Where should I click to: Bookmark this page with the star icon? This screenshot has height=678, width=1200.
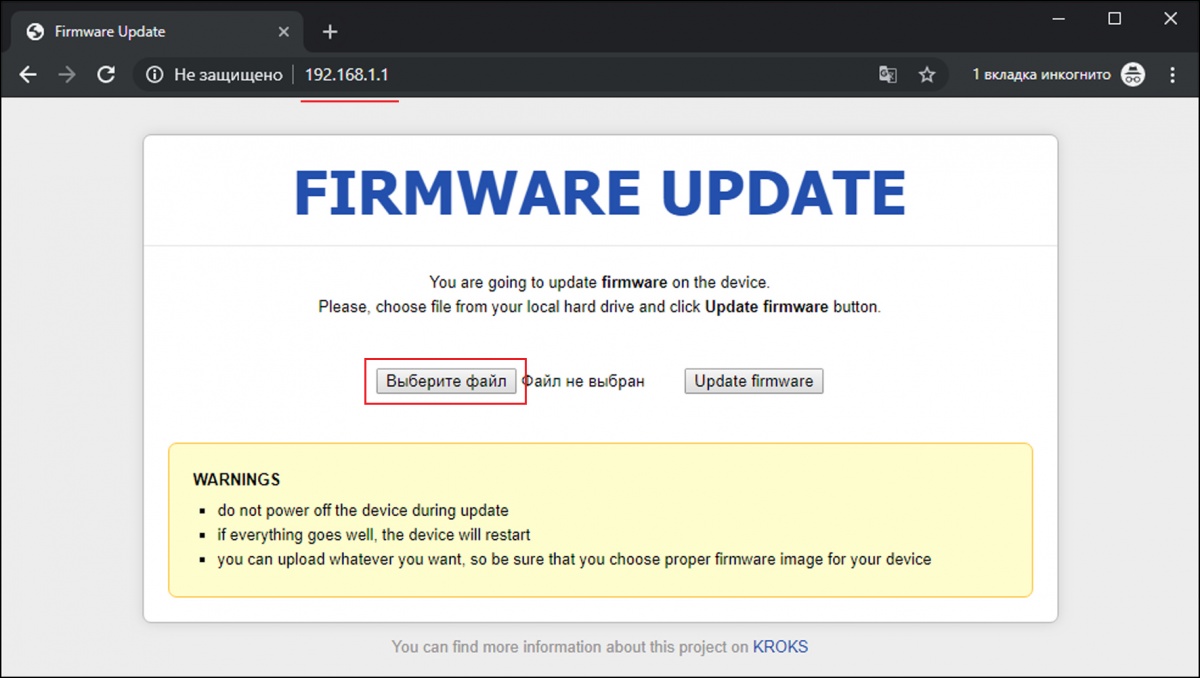pos(927,75)
